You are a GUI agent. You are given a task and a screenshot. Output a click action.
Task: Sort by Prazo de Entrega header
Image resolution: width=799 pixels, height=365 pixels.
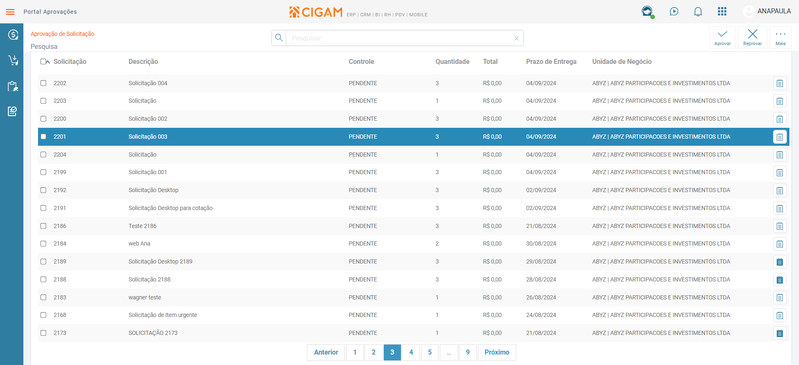click(x=551, y=62)
